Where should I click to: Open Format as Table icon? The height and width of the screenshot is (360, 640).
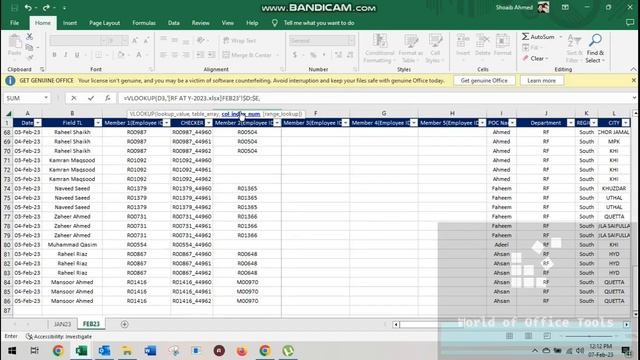pyautogui.click(x=411, y=41)
